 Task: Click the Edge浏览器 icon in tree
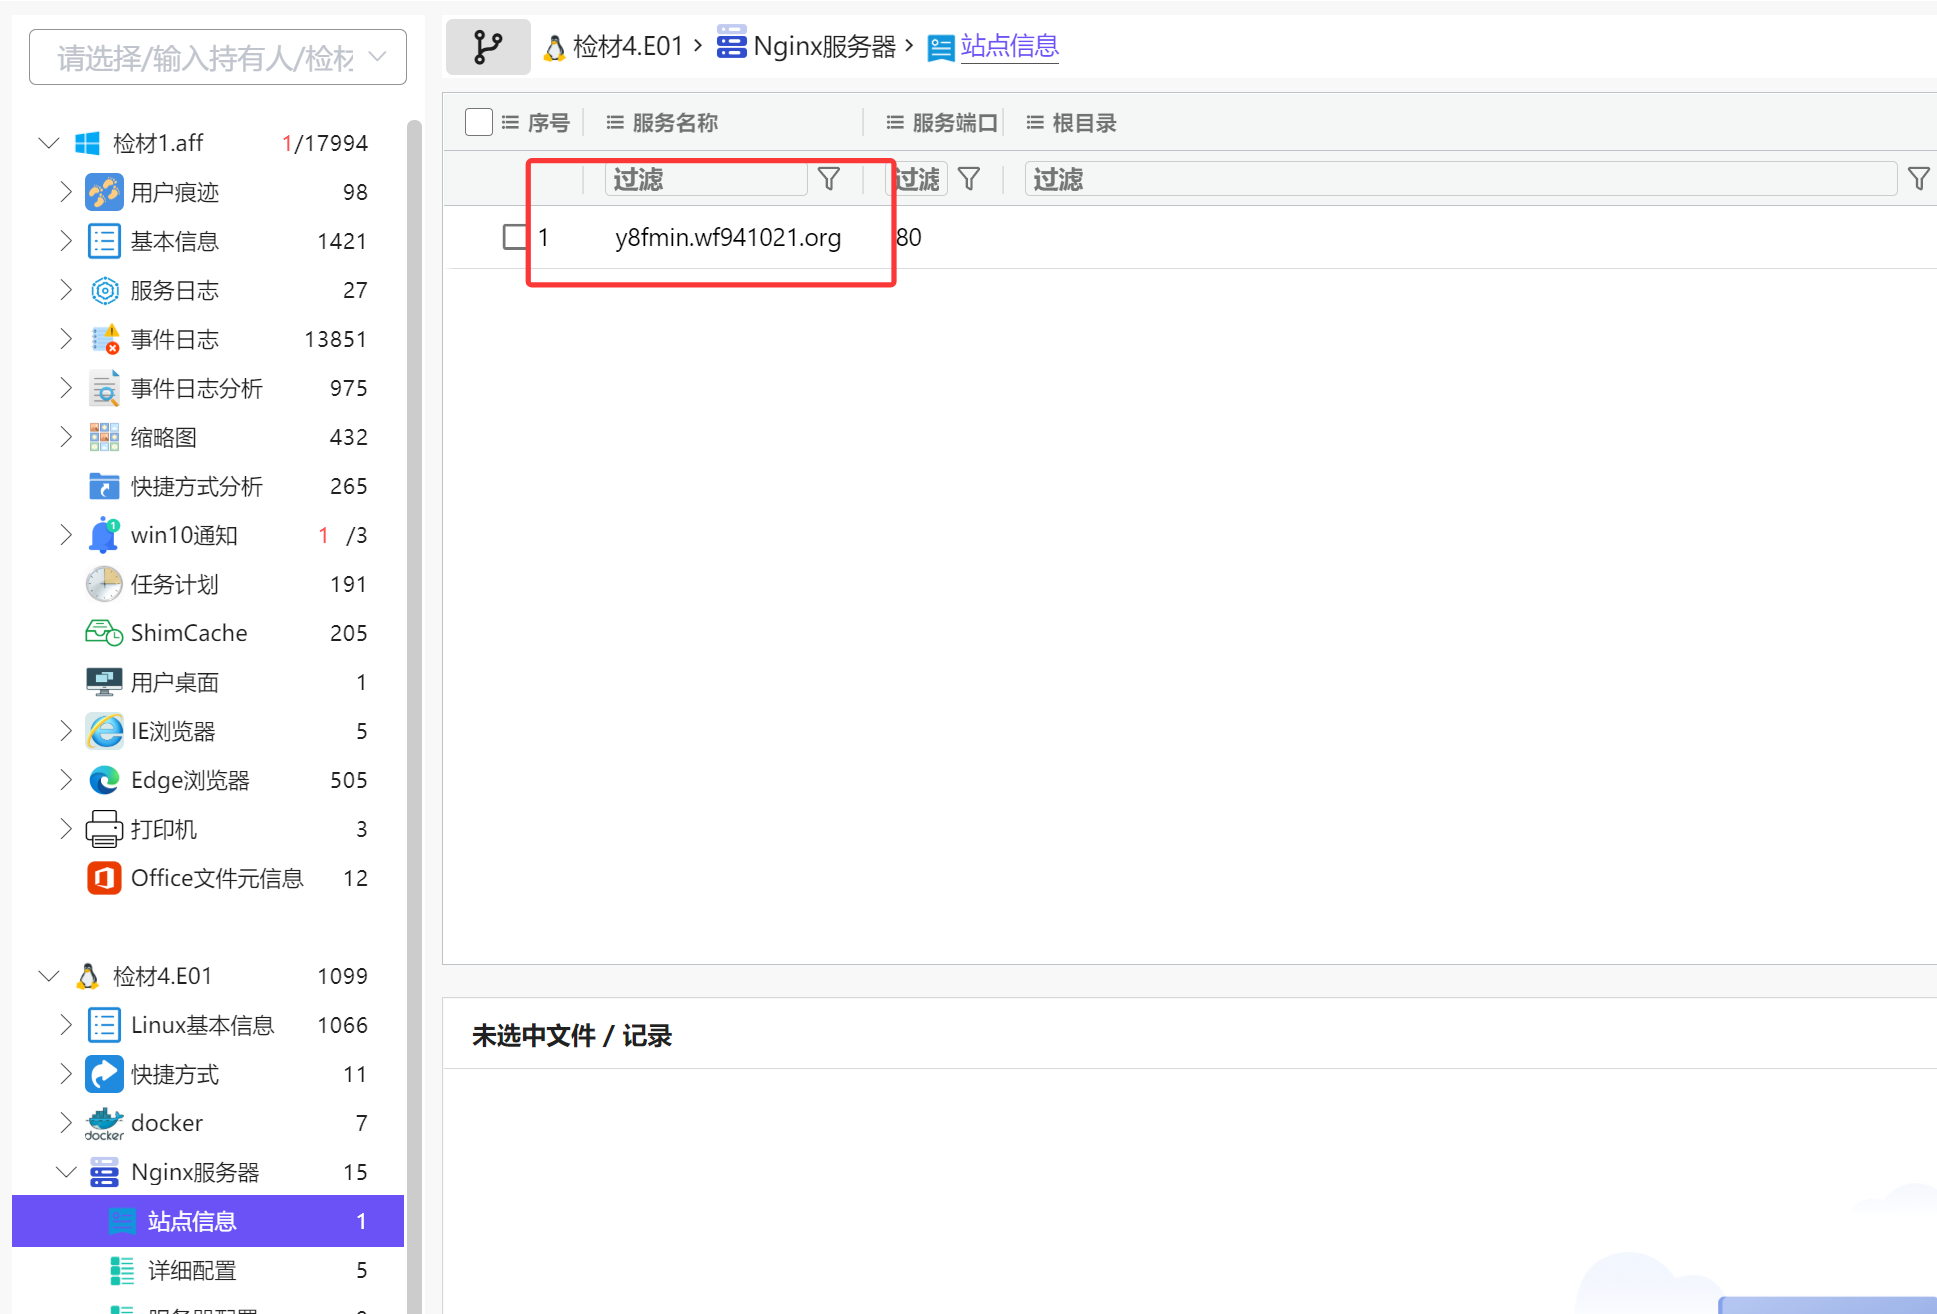pyautogui.click(x=104, y=780)
